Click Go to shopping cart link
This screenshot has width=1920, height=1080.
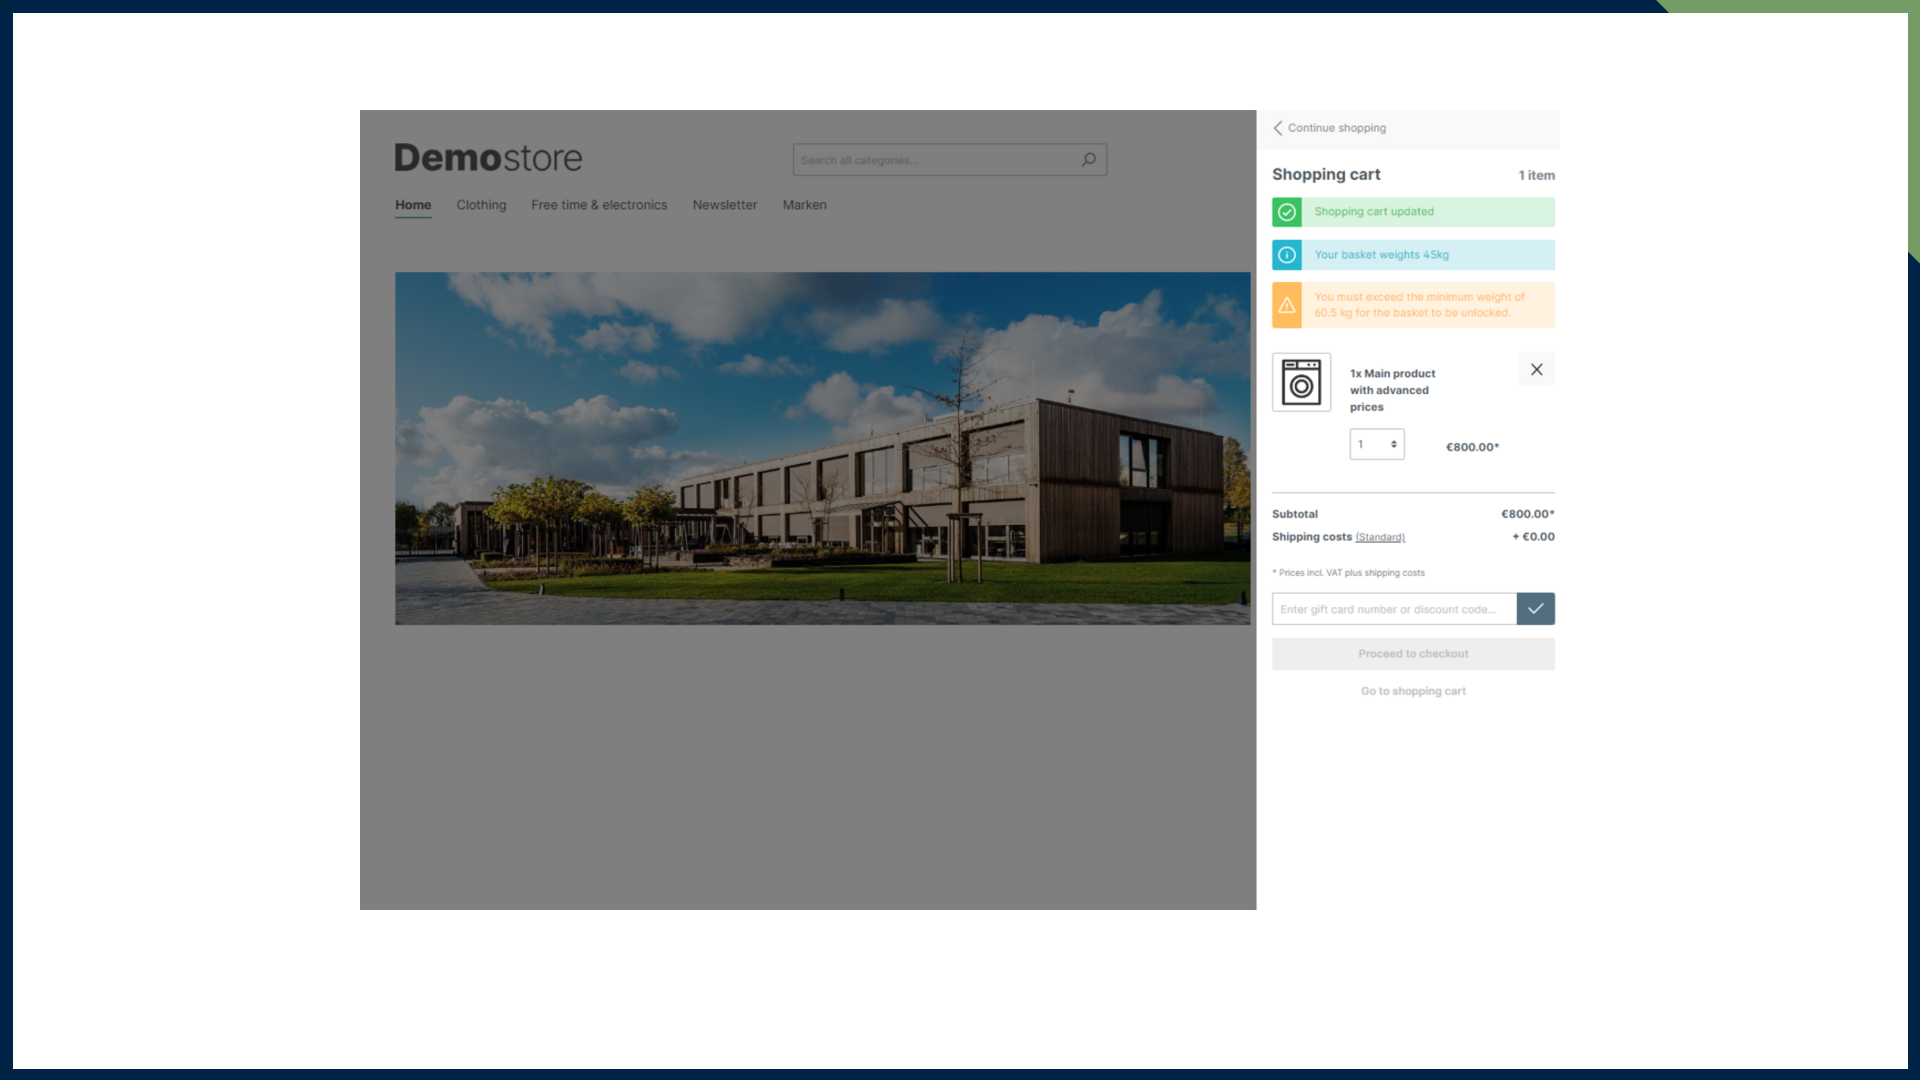1413,691
